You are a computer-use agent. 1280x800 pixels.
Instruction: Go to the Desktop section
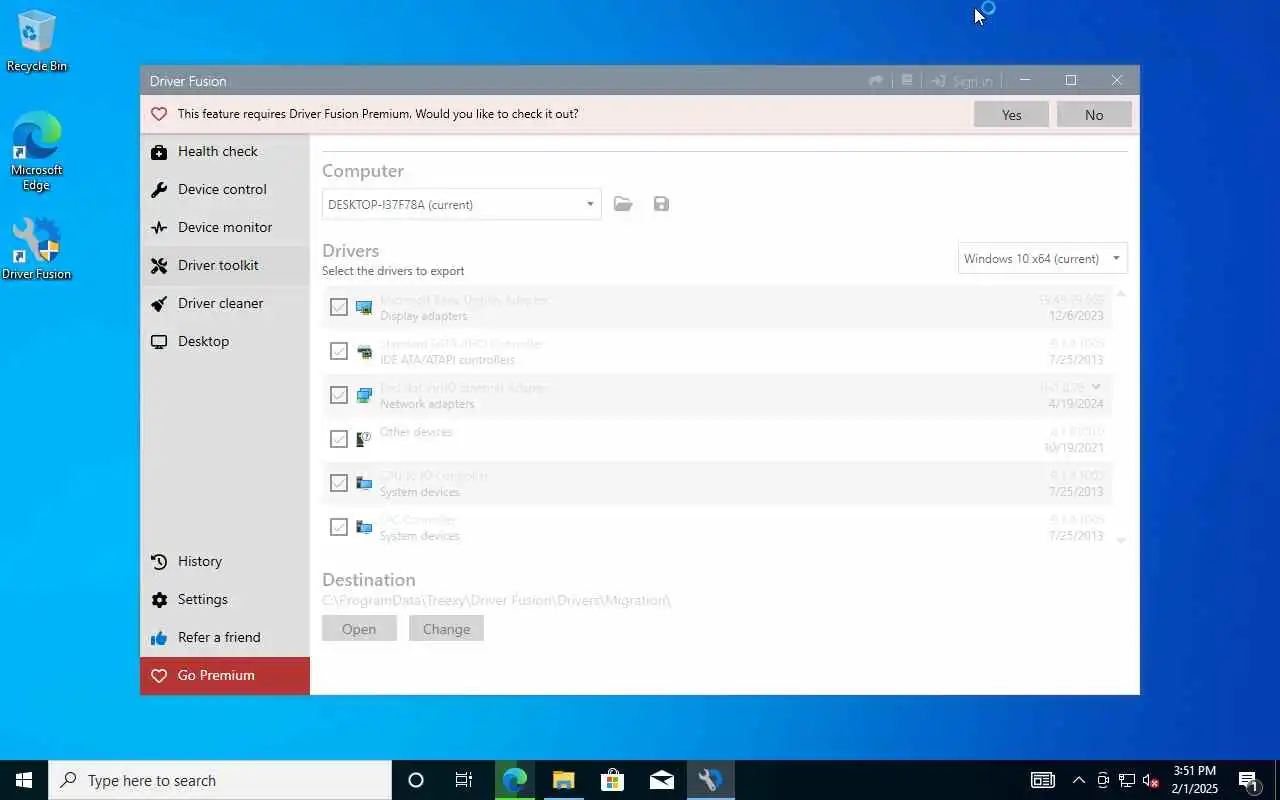(x=225, y=342)
